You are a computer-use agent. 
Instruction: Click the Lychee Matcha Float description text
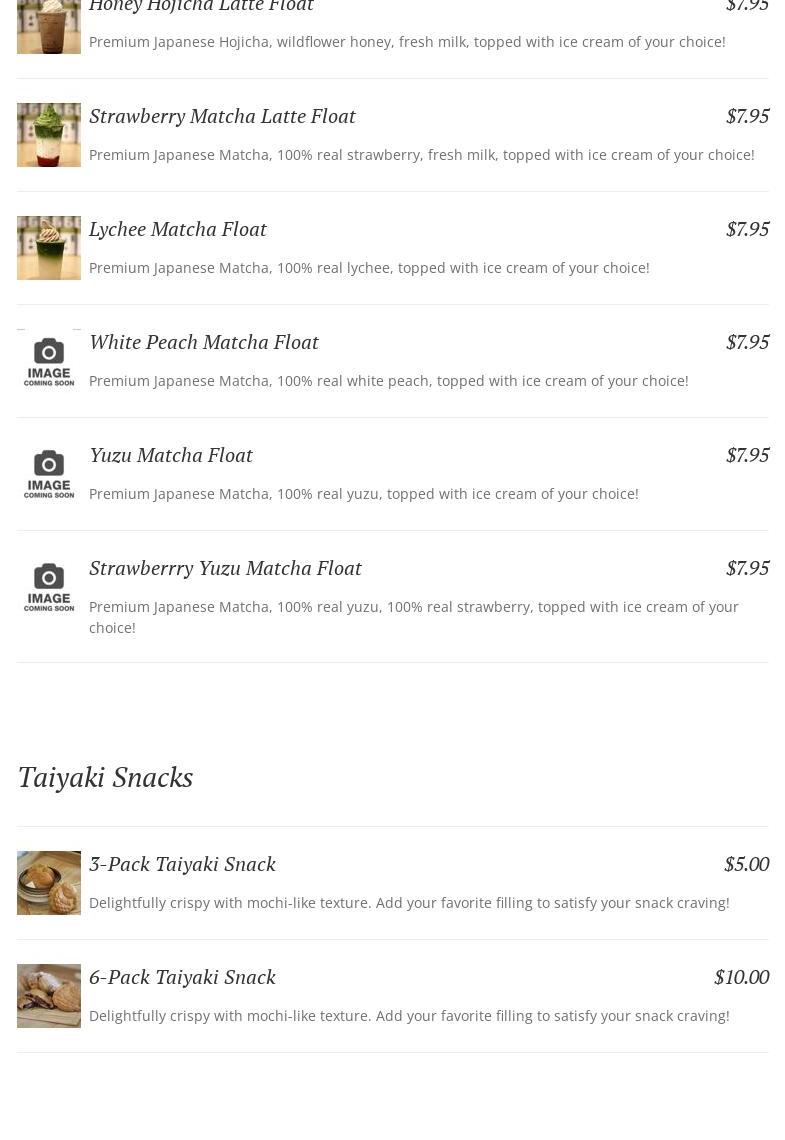(369, 268)
